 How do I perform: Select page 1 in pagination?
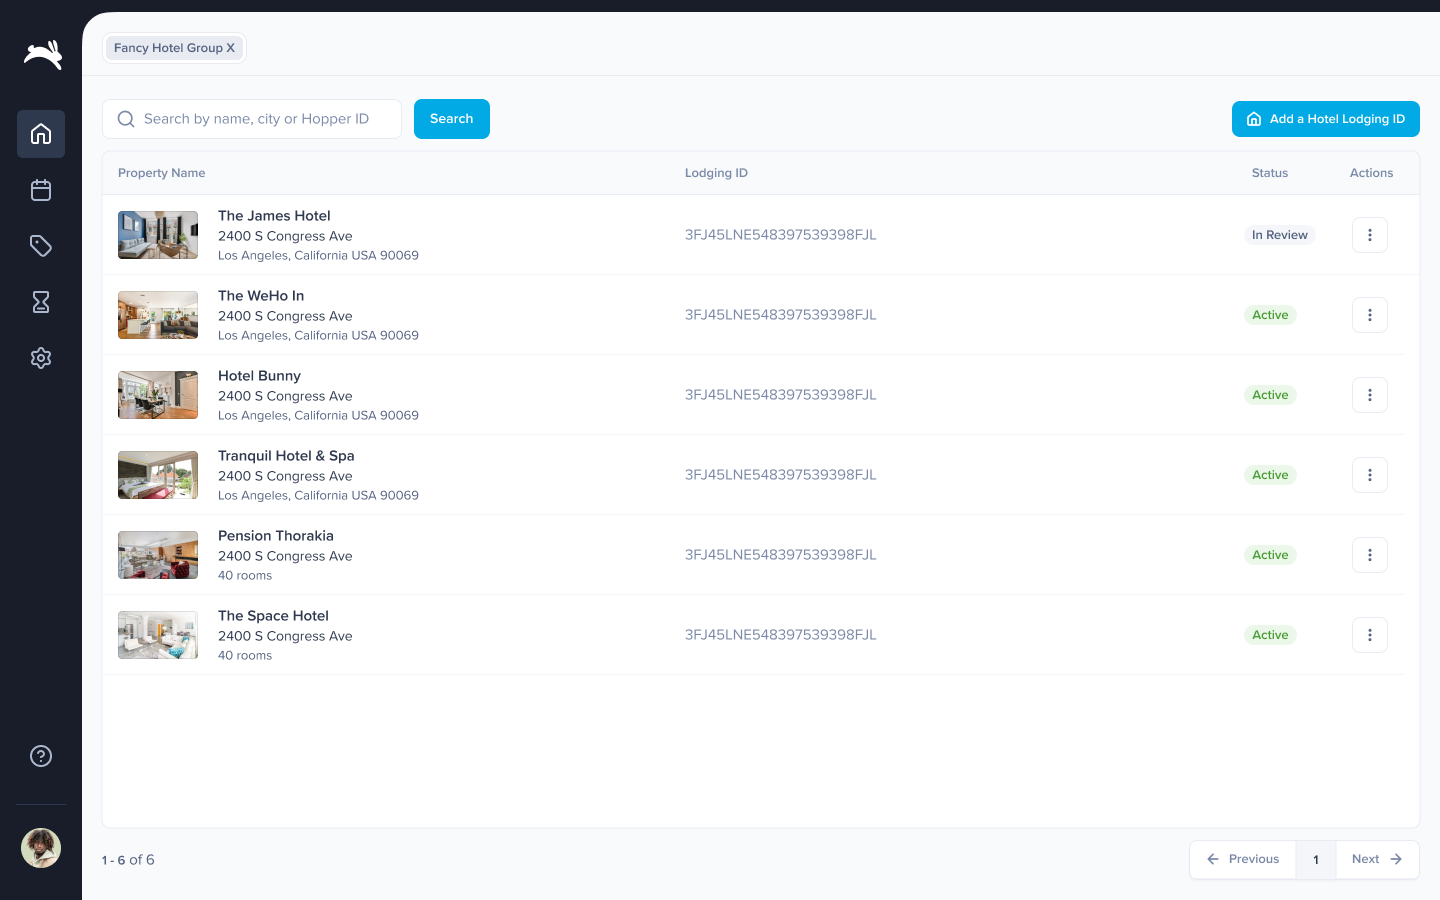pyautogui.click(x=1316, y=859)
